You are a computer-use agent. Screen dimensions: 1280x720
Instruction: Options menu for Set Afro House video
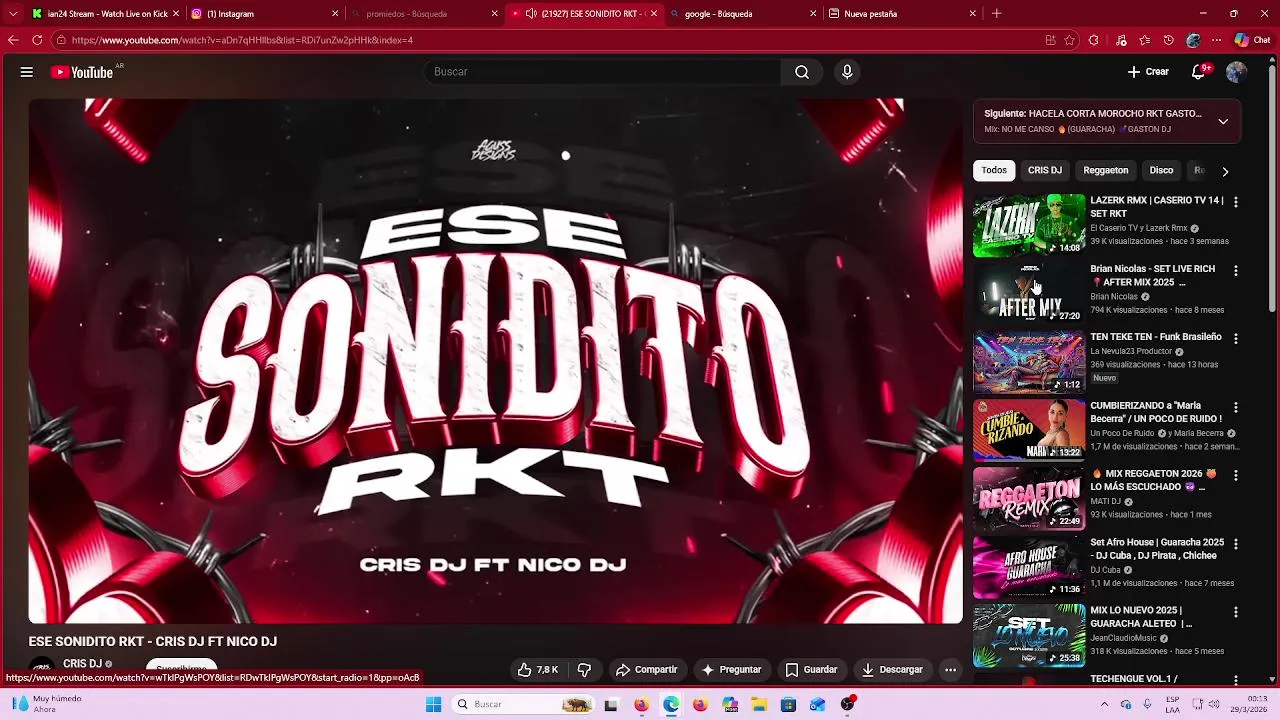(x=1235, y=545)
